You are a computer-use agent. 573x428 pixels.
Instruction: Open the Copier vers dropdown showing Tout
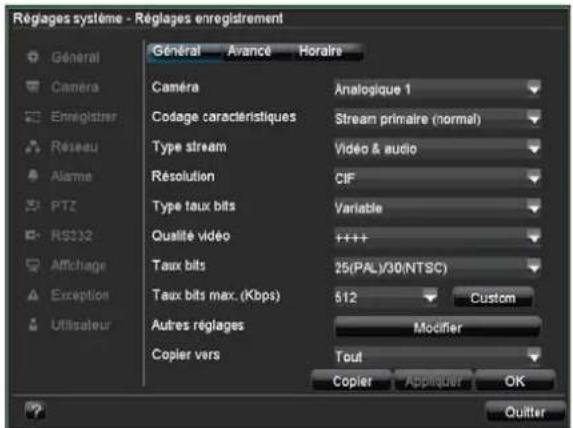(x=437, y=356)
